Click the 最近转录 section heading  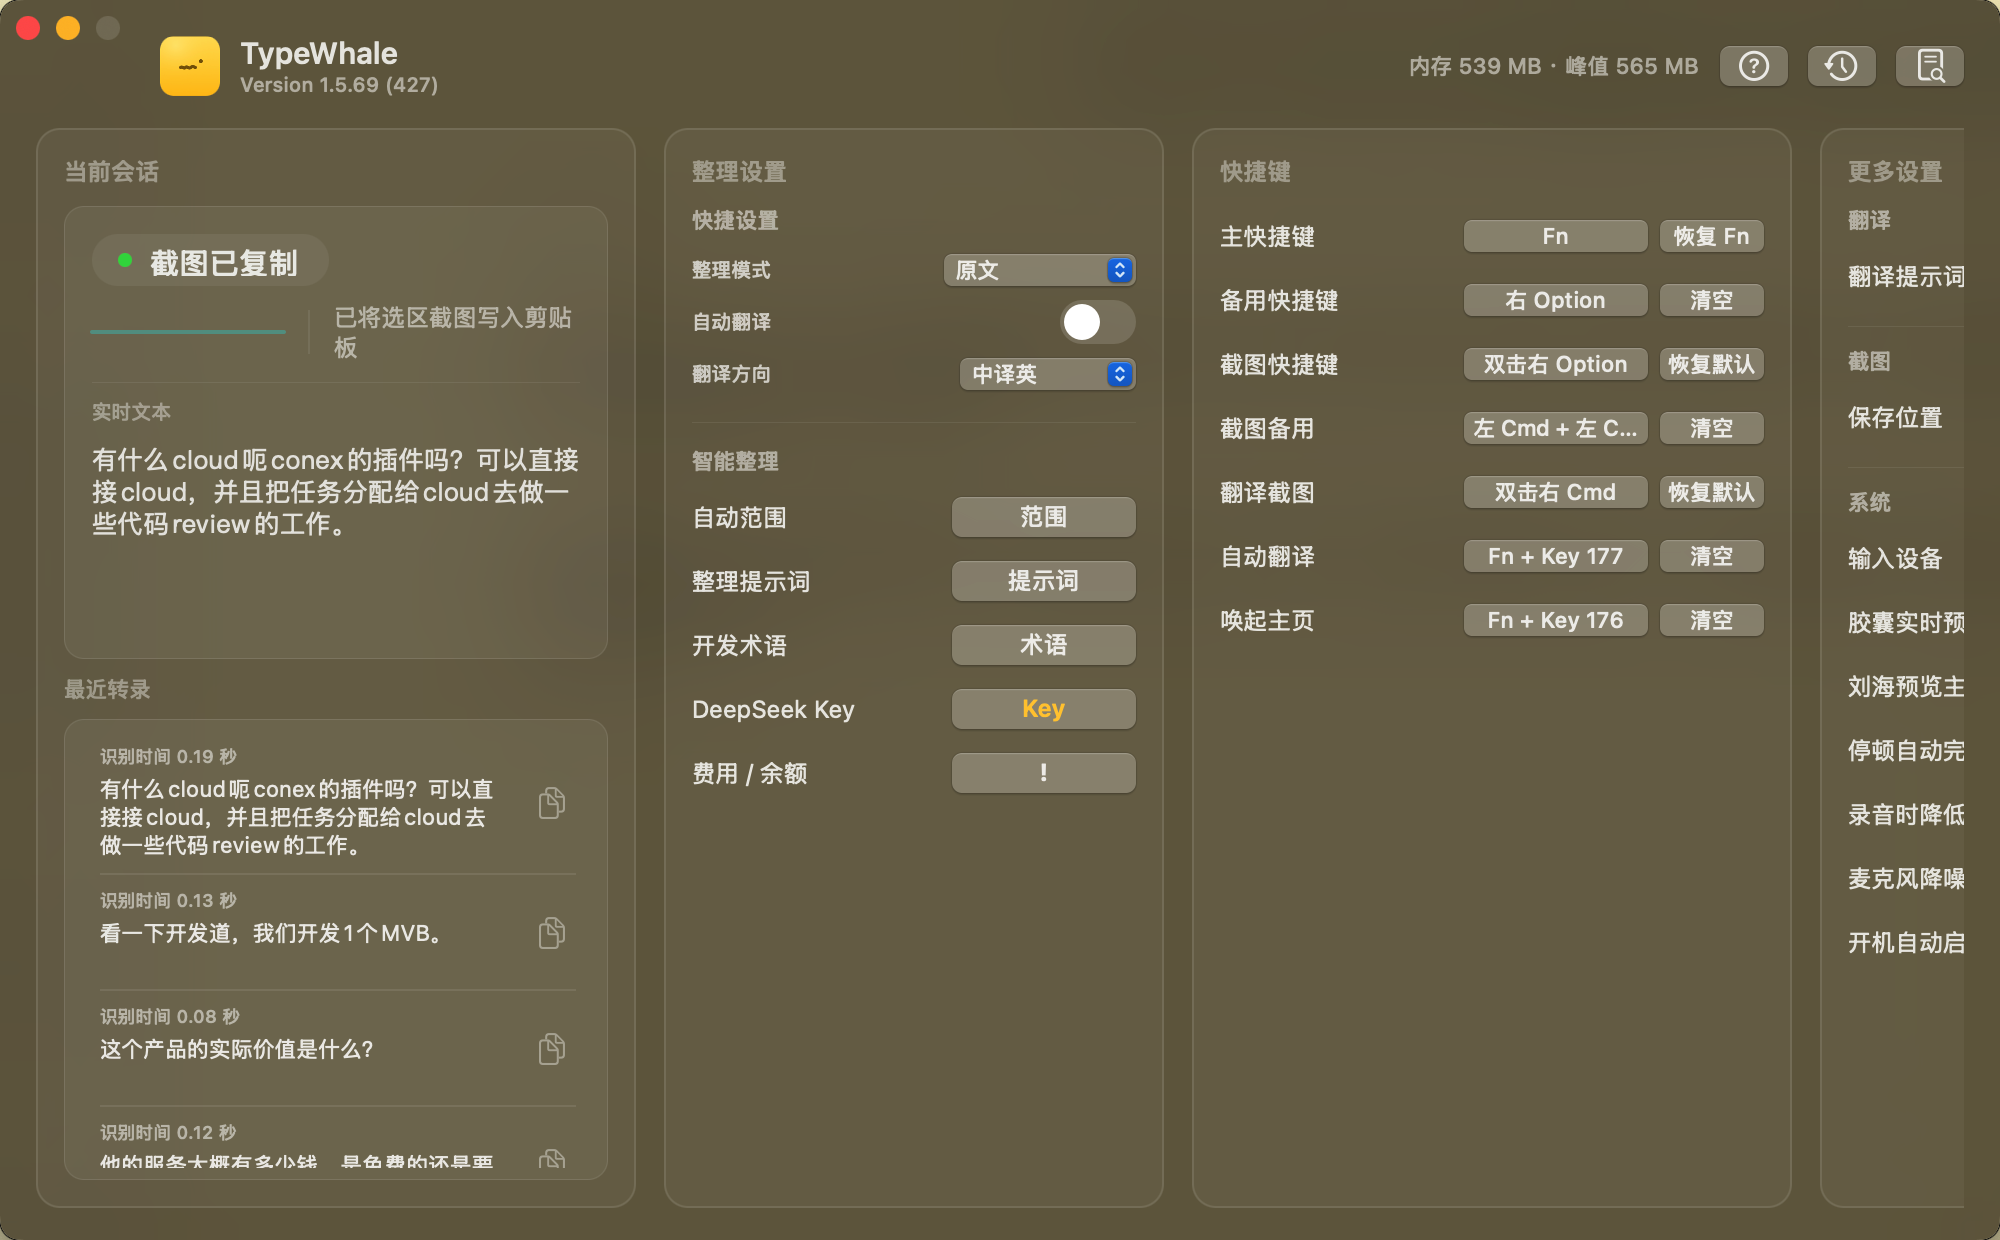click(x=107, y=689)
